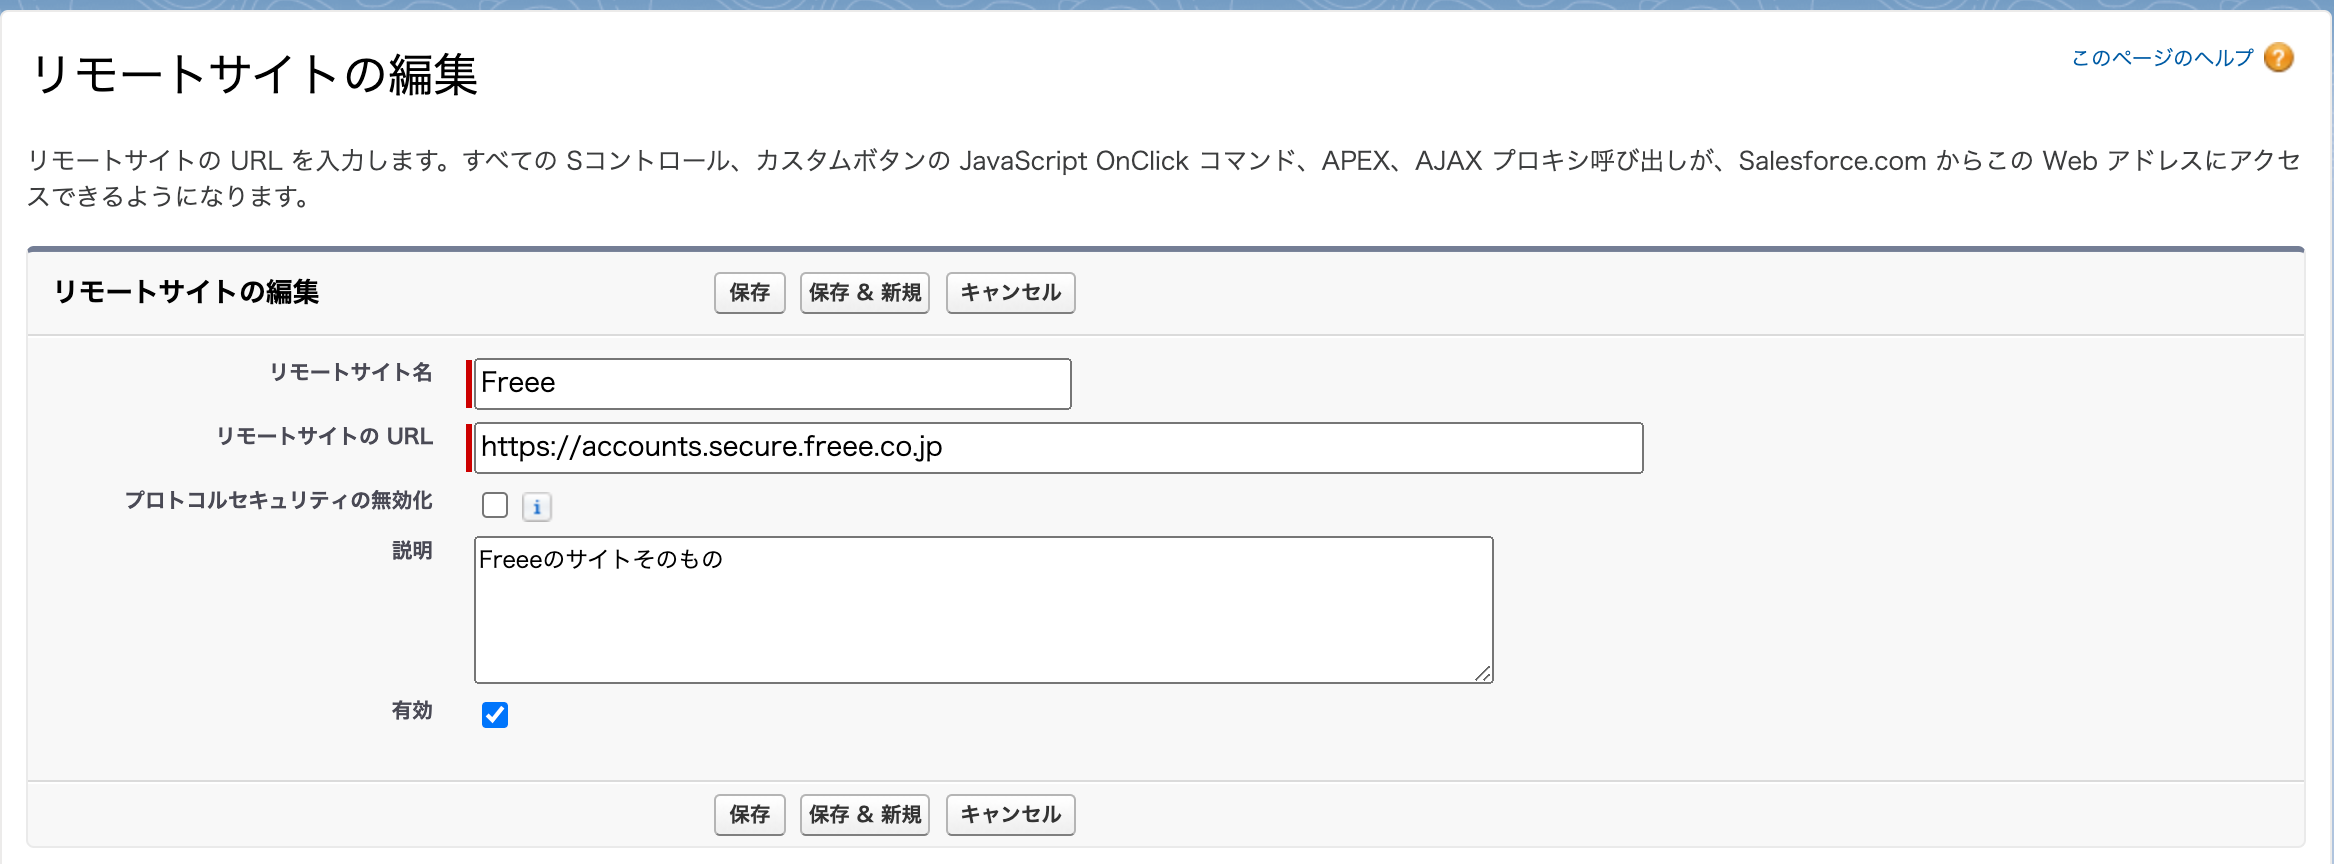Enable プロトコルセキュリティの無効化 checkbox

(x=495, y=505)
